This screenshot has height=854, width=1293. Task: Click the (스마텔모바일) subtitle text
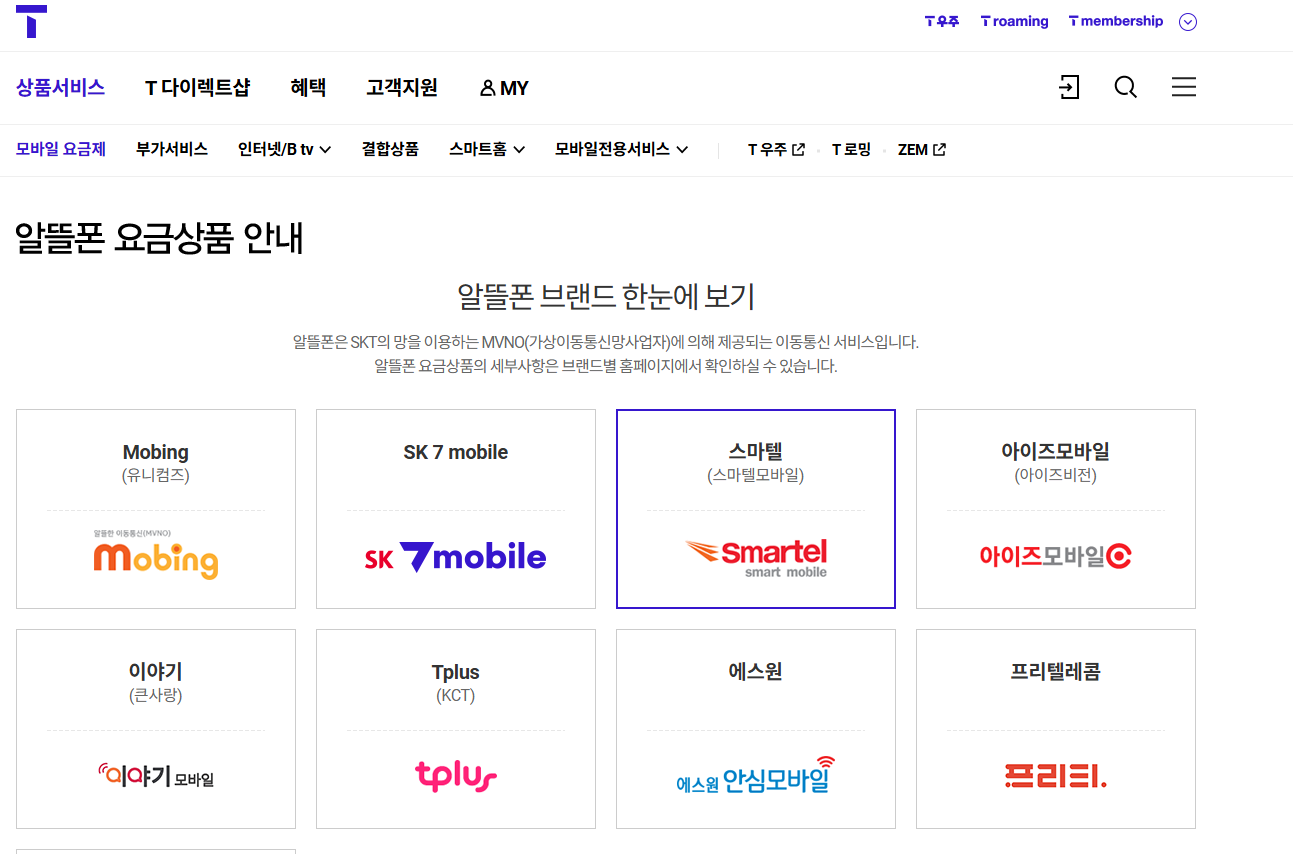(756, 476)
